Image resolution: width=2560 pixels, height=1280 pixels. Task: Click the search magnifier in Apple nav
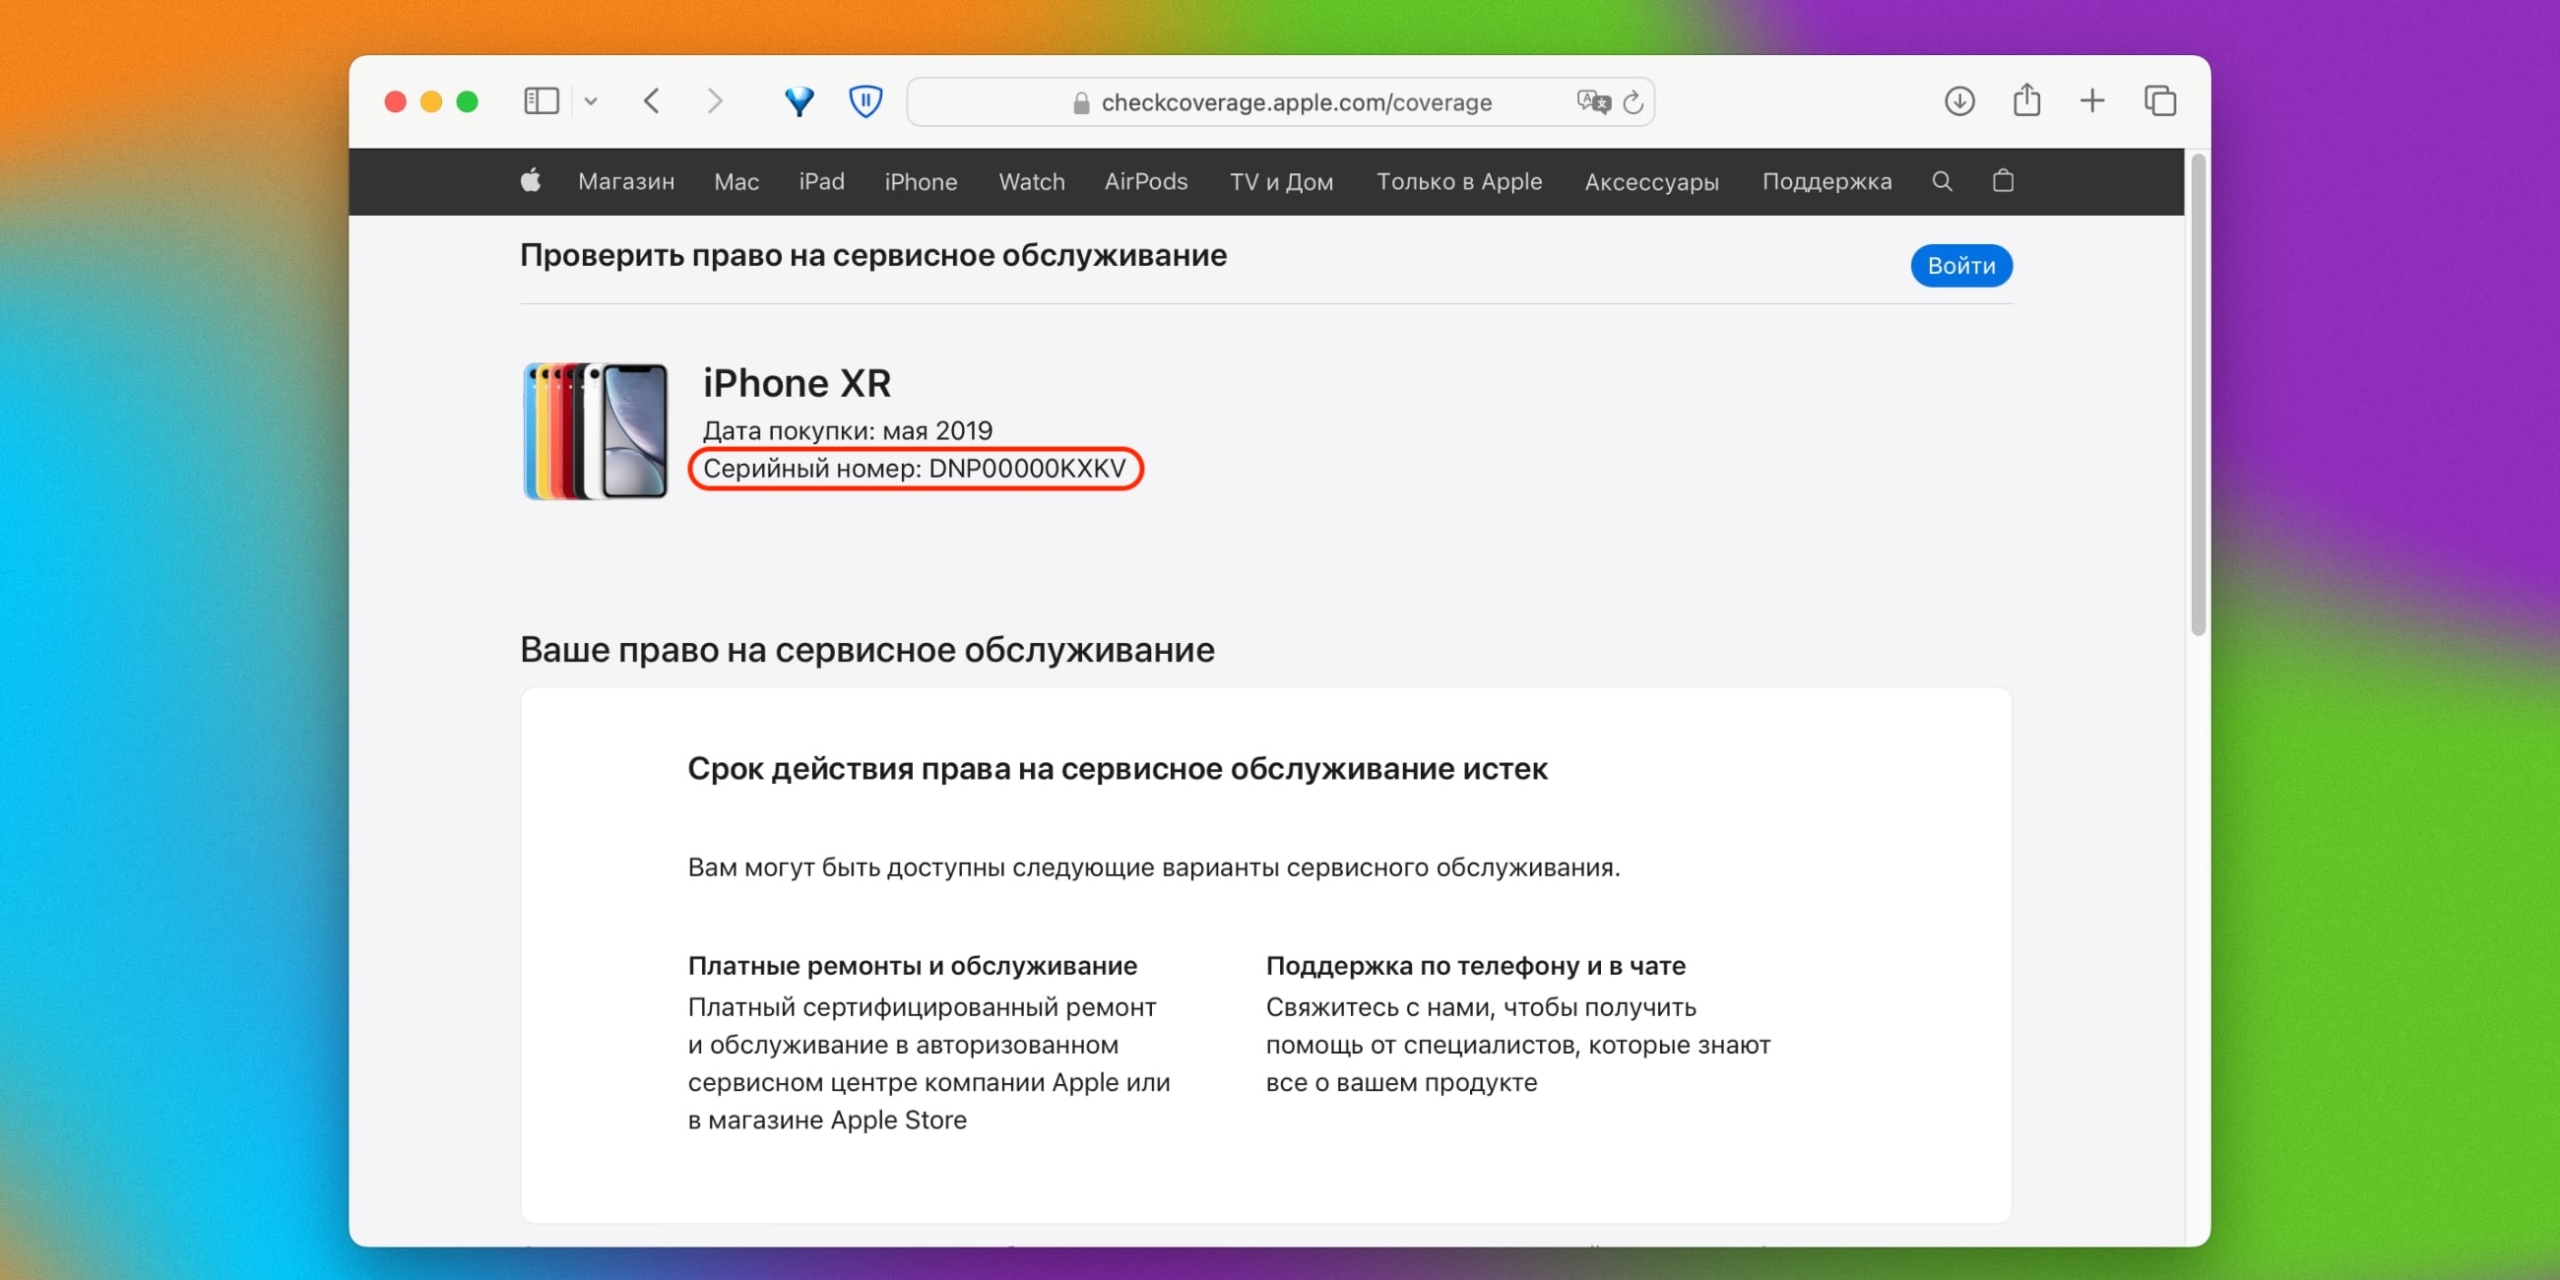pyautogui.click(x=1942, y=181)
